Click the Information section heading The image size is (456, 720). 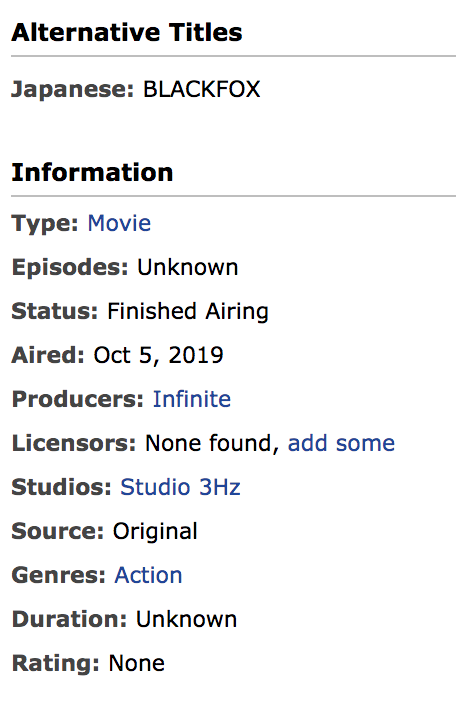point(92,173)
